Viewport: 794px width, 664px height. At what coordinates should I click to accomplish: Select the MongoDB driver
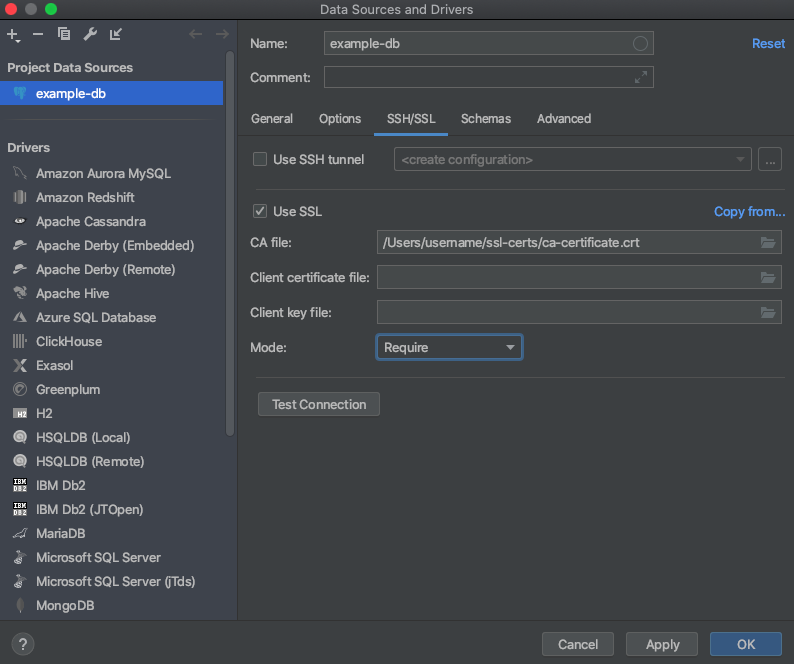pos(111,605)
